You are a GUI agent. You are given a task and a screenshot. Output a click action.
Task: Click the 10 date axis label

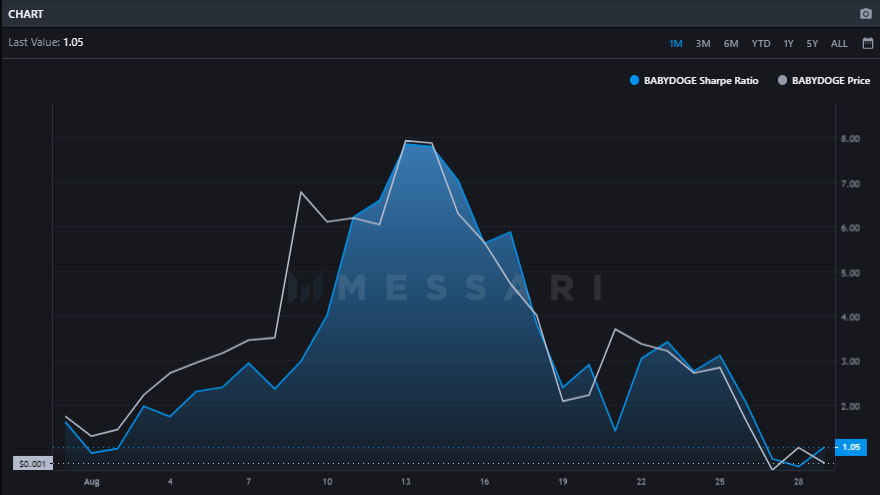(327, 482)
